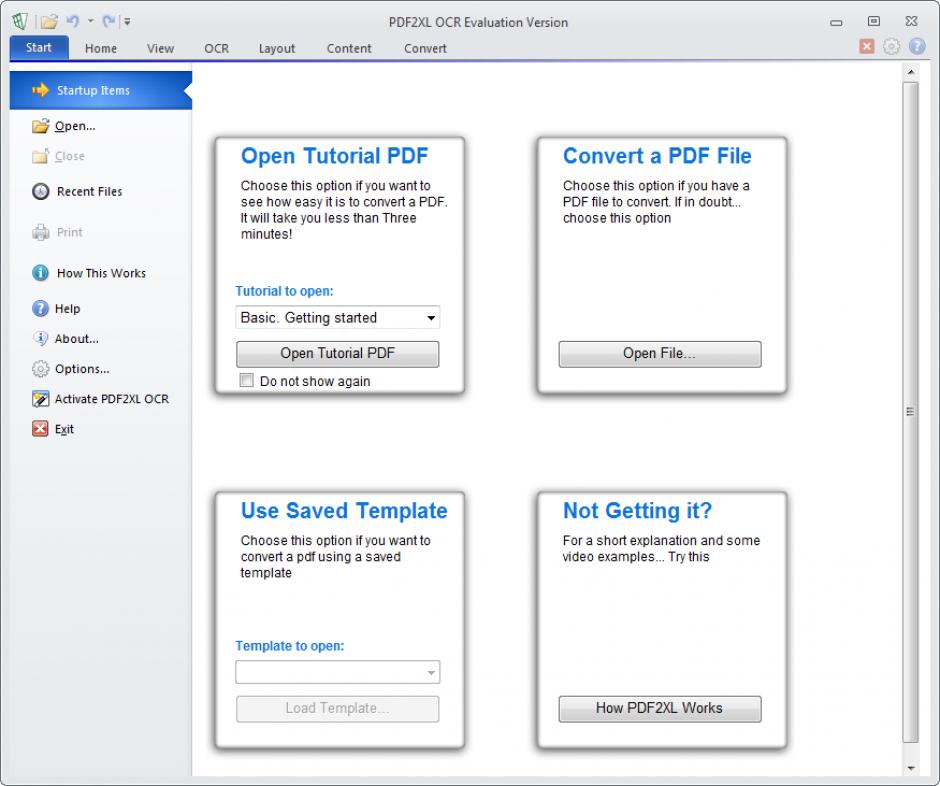This screenshot has height=786, width=940.
Task: Open How This Works from sidebar
Action: [101, 273]
